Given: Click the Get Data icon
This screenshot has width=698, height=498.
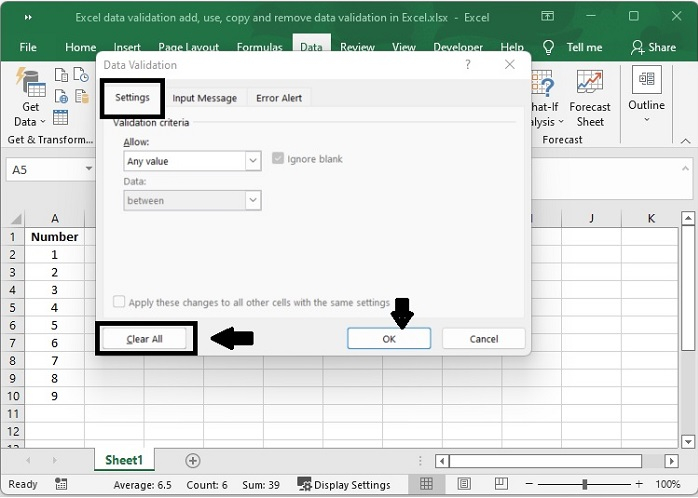Looking at the screenshot, I should pyautogui.click(x=30, y=86).
